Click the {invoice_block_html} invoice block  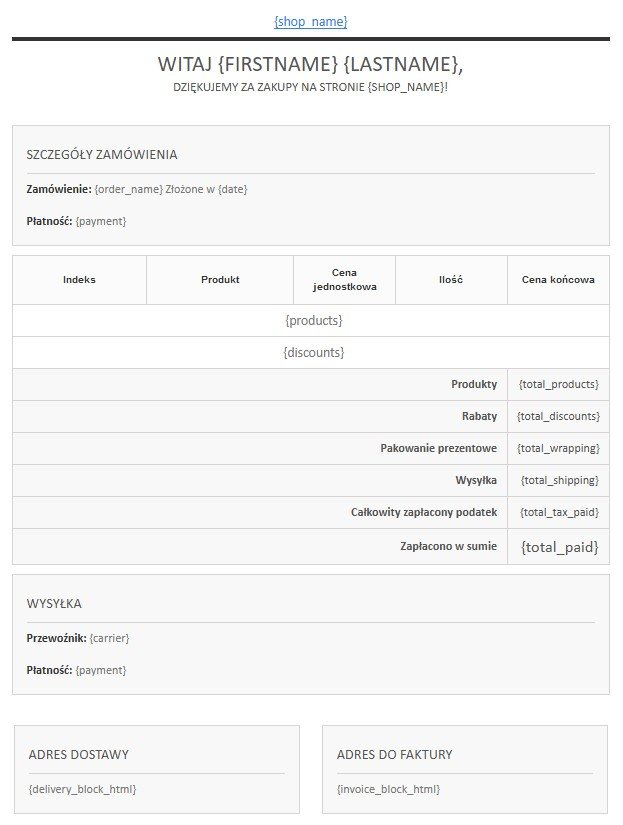click(x=388, y=789)
